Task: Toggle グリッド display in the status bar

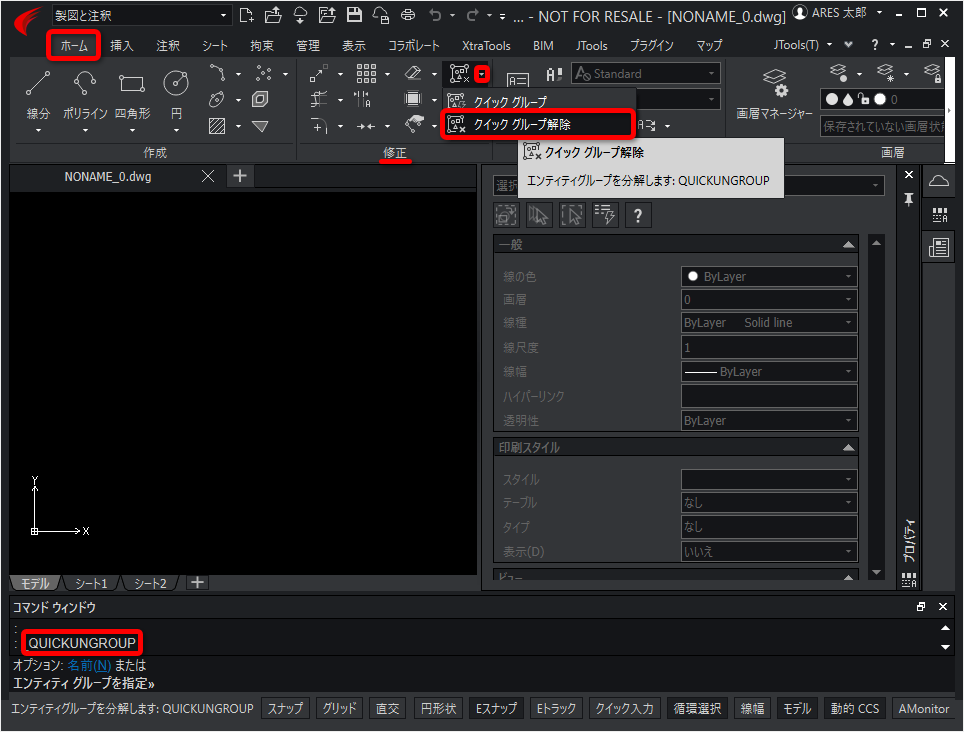Action: [339, 708]
